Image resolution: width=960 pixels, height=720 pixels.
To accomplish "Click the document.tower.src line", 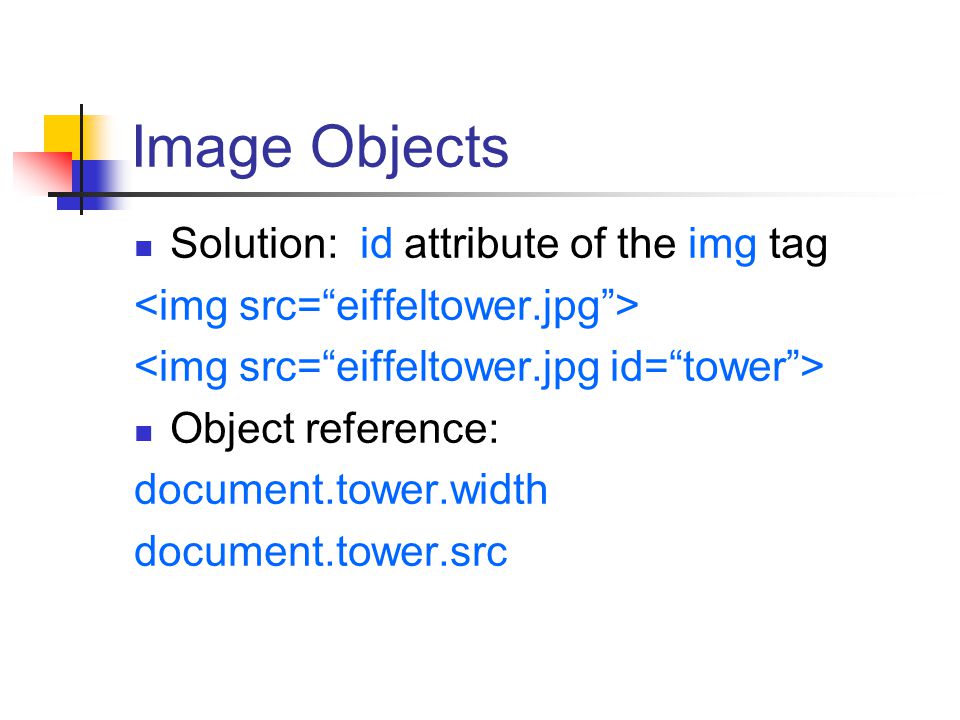I will (x=321, y=552).
